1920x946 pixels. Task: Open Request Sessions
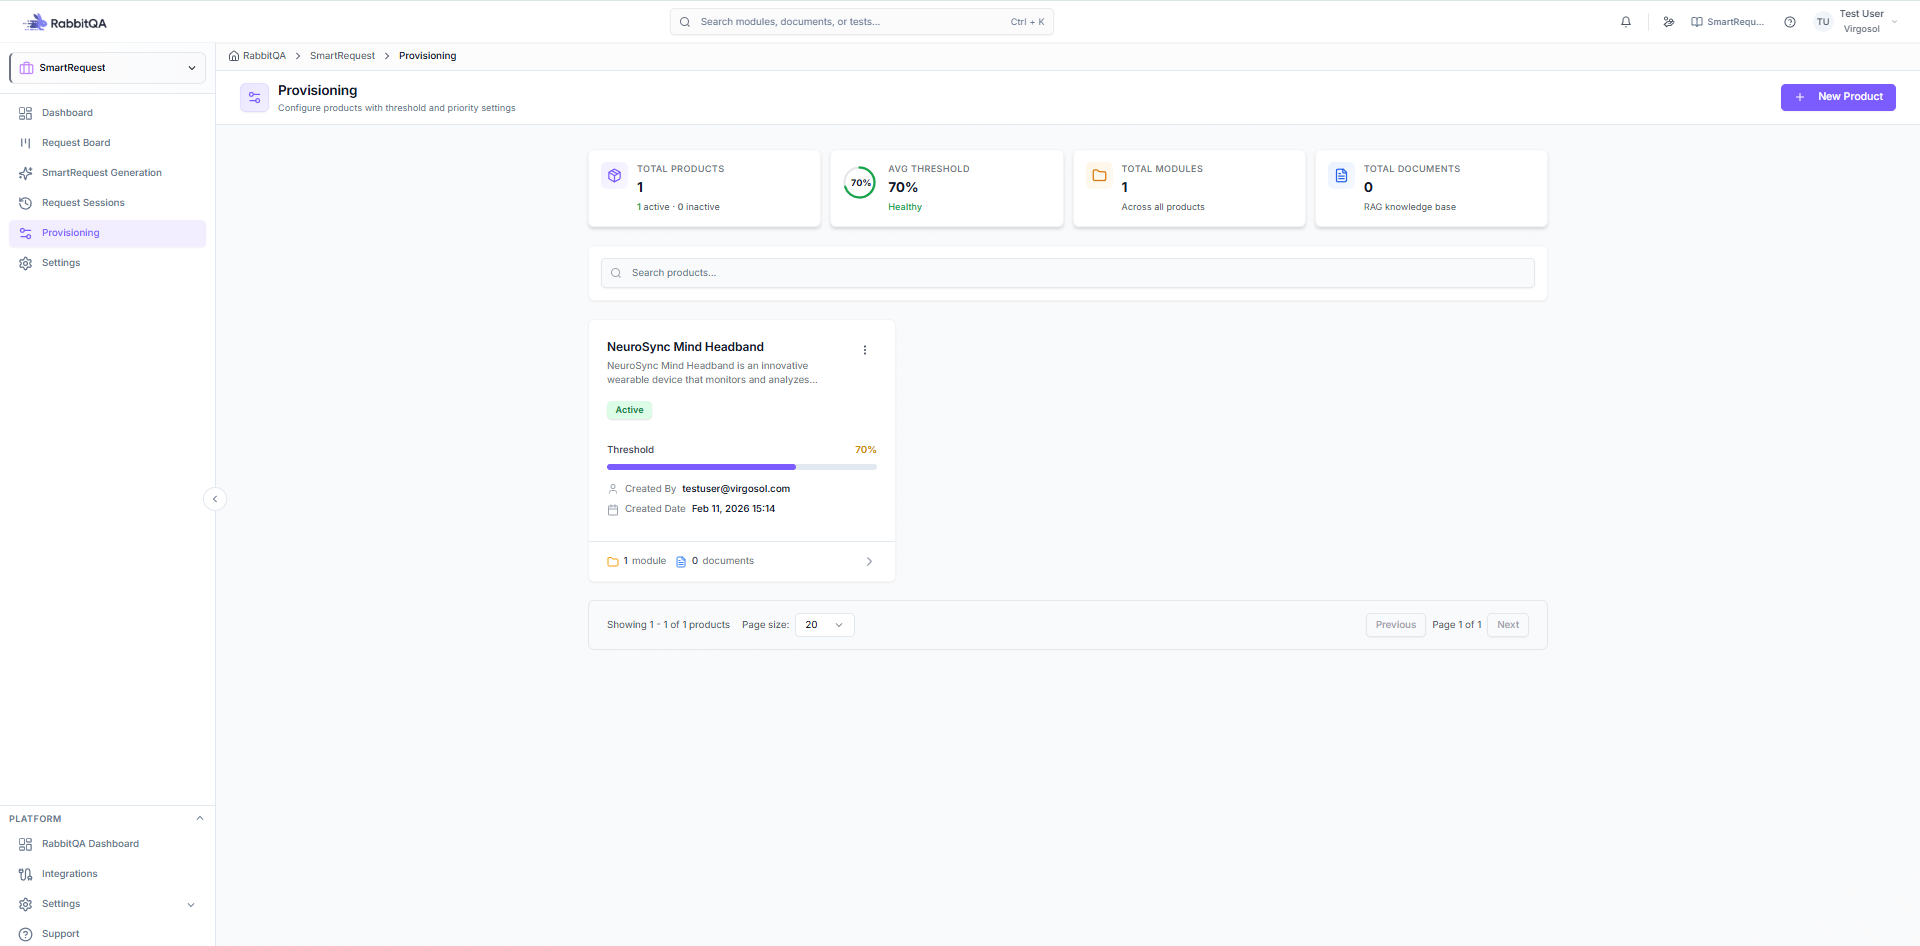click(108, 203)
